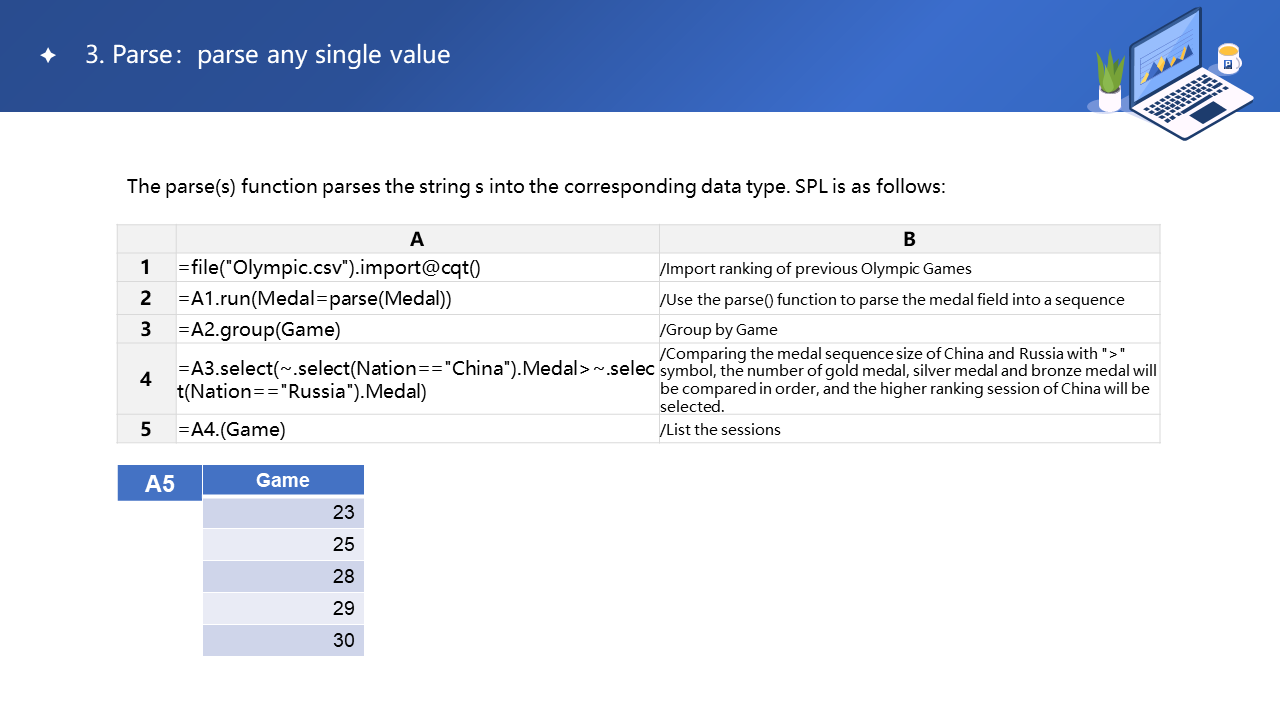Viewport: 1280px width, 720px height.
Task: Click the China versus Russia select formula cell
Action: [417, 380]
